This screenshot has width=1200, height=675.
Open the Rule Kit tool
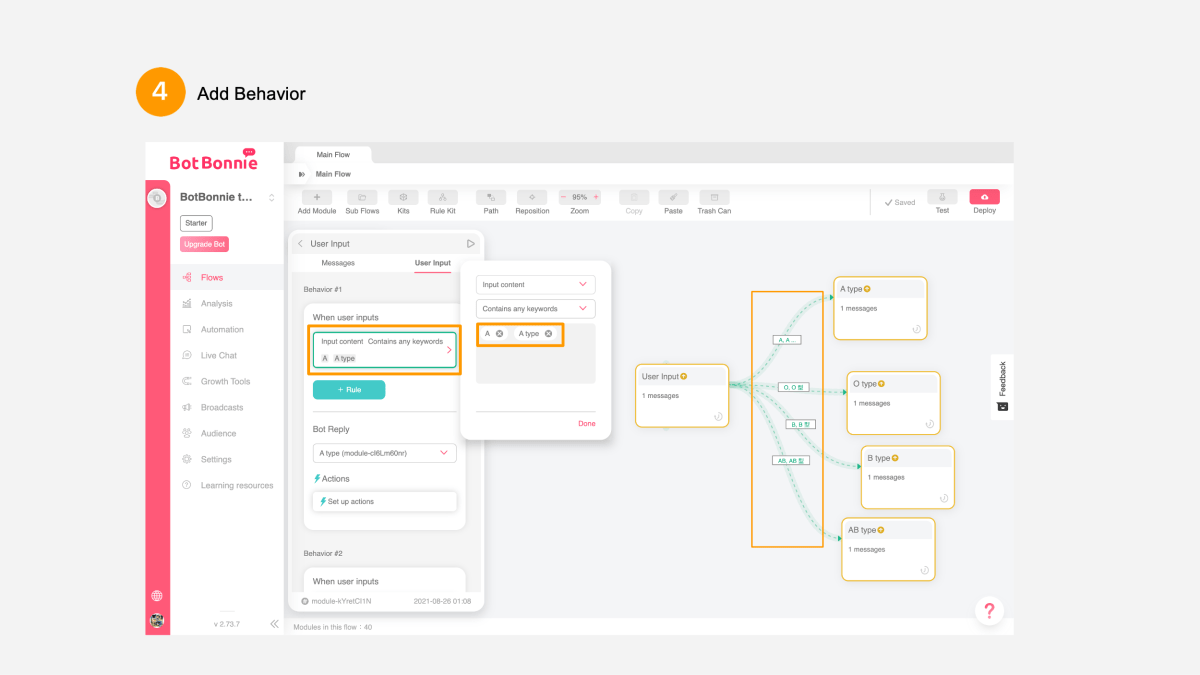(x=442, y=198)
